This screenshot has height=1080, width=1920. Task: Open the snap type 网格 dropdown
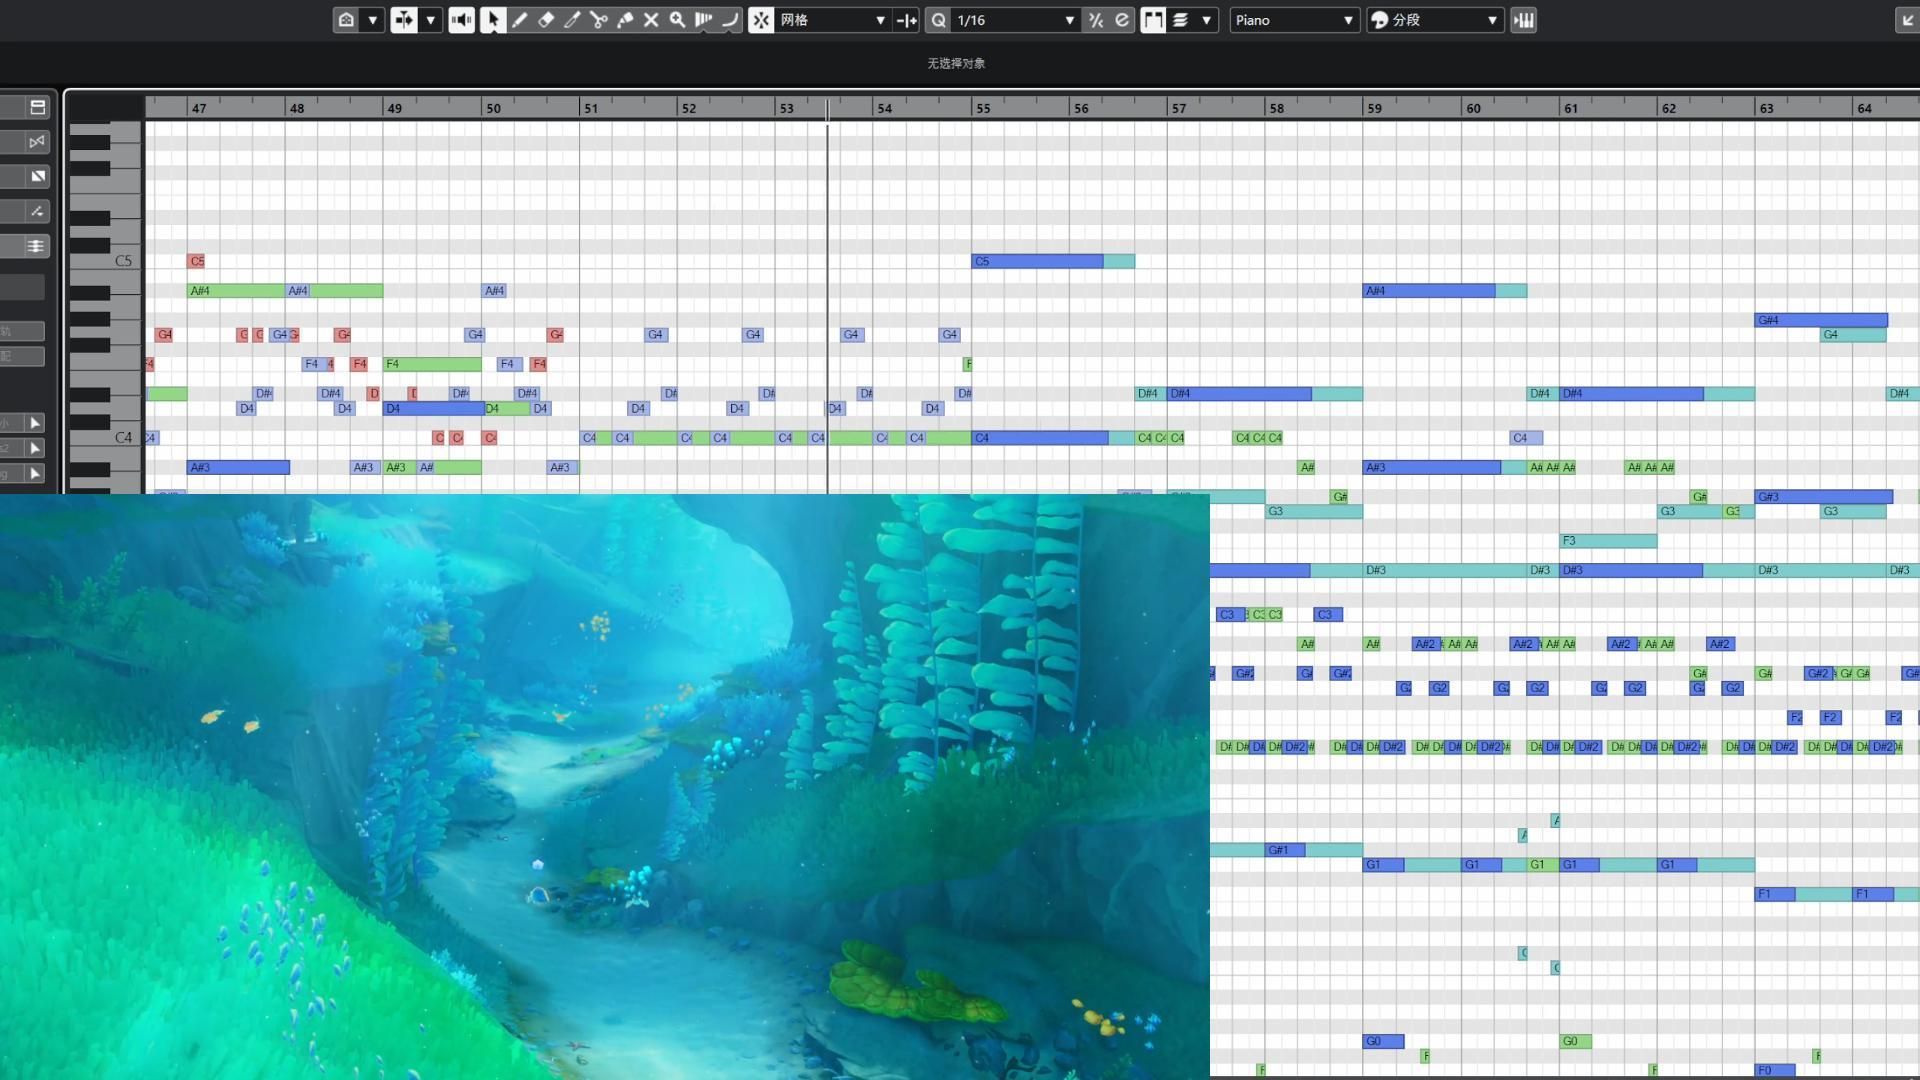pyautogui.click(x=833, y=20)
